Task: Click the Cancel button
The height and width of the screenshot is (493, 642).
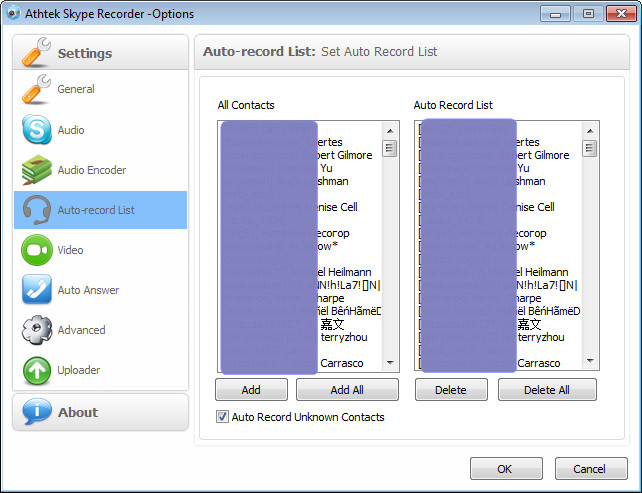Action: (x=591, y=468)
